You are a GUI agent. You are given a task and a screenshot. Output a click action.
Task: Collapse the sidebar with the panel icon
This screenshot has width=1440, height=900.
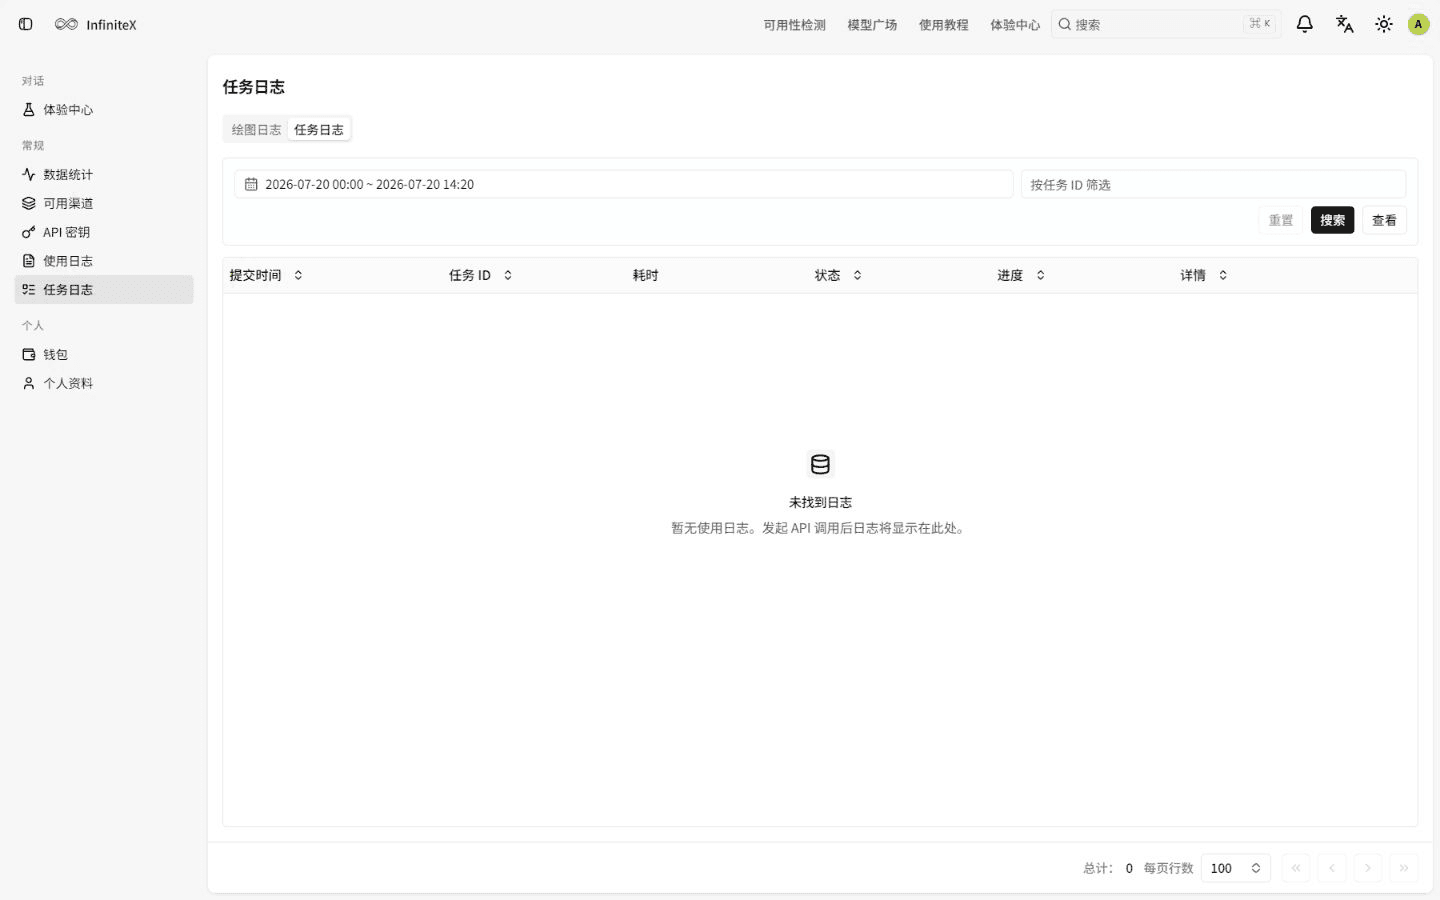tap(26, 24)
